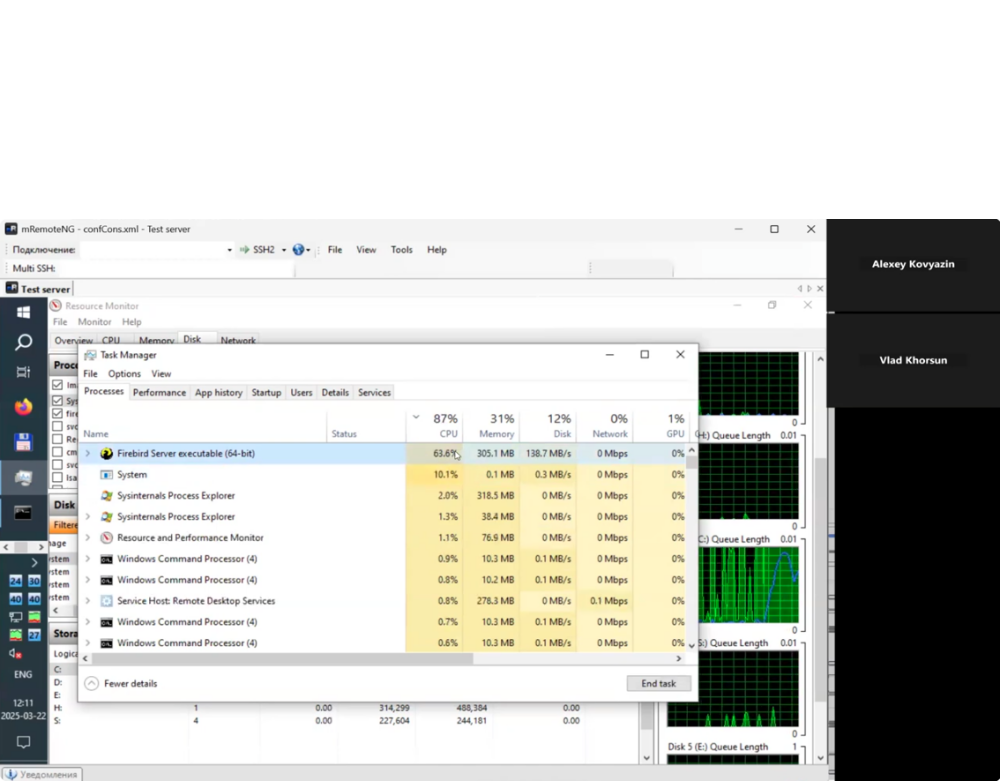Open the Tools menu in mRemoteNG
The height and width of the screenshot is (781, 1000).
click(401, 250)
